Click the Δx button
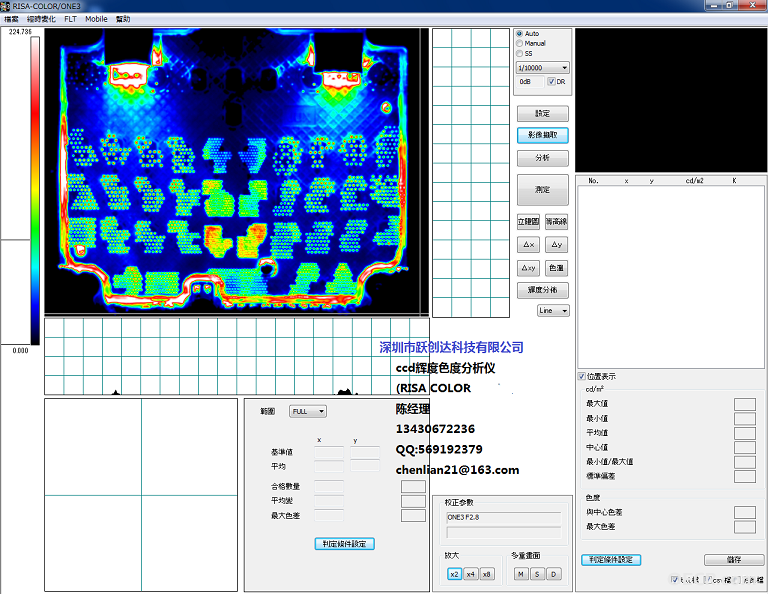Screen dimensions: 768x594 click(528, 244)
